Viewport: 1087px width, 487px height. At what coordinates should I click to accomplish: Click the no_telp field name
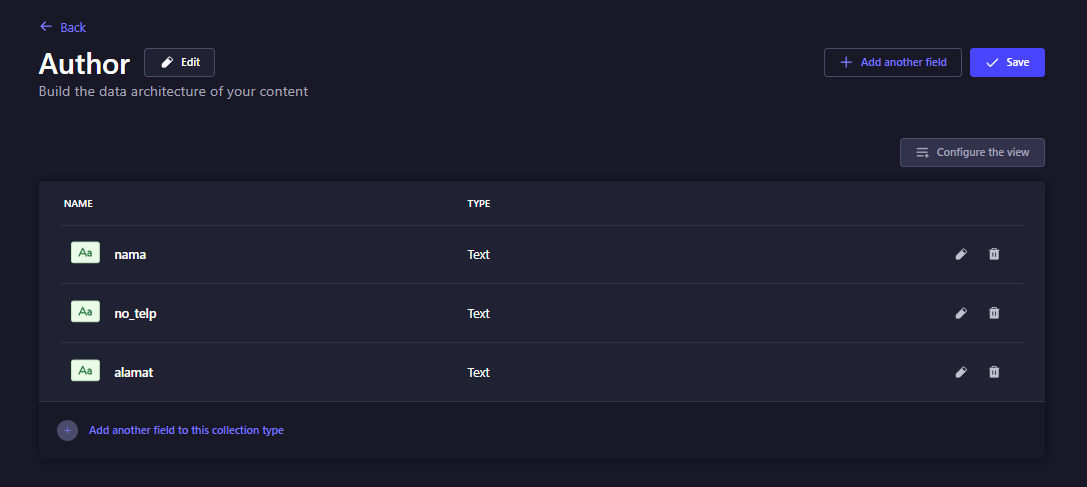click(x=135, y=313)
